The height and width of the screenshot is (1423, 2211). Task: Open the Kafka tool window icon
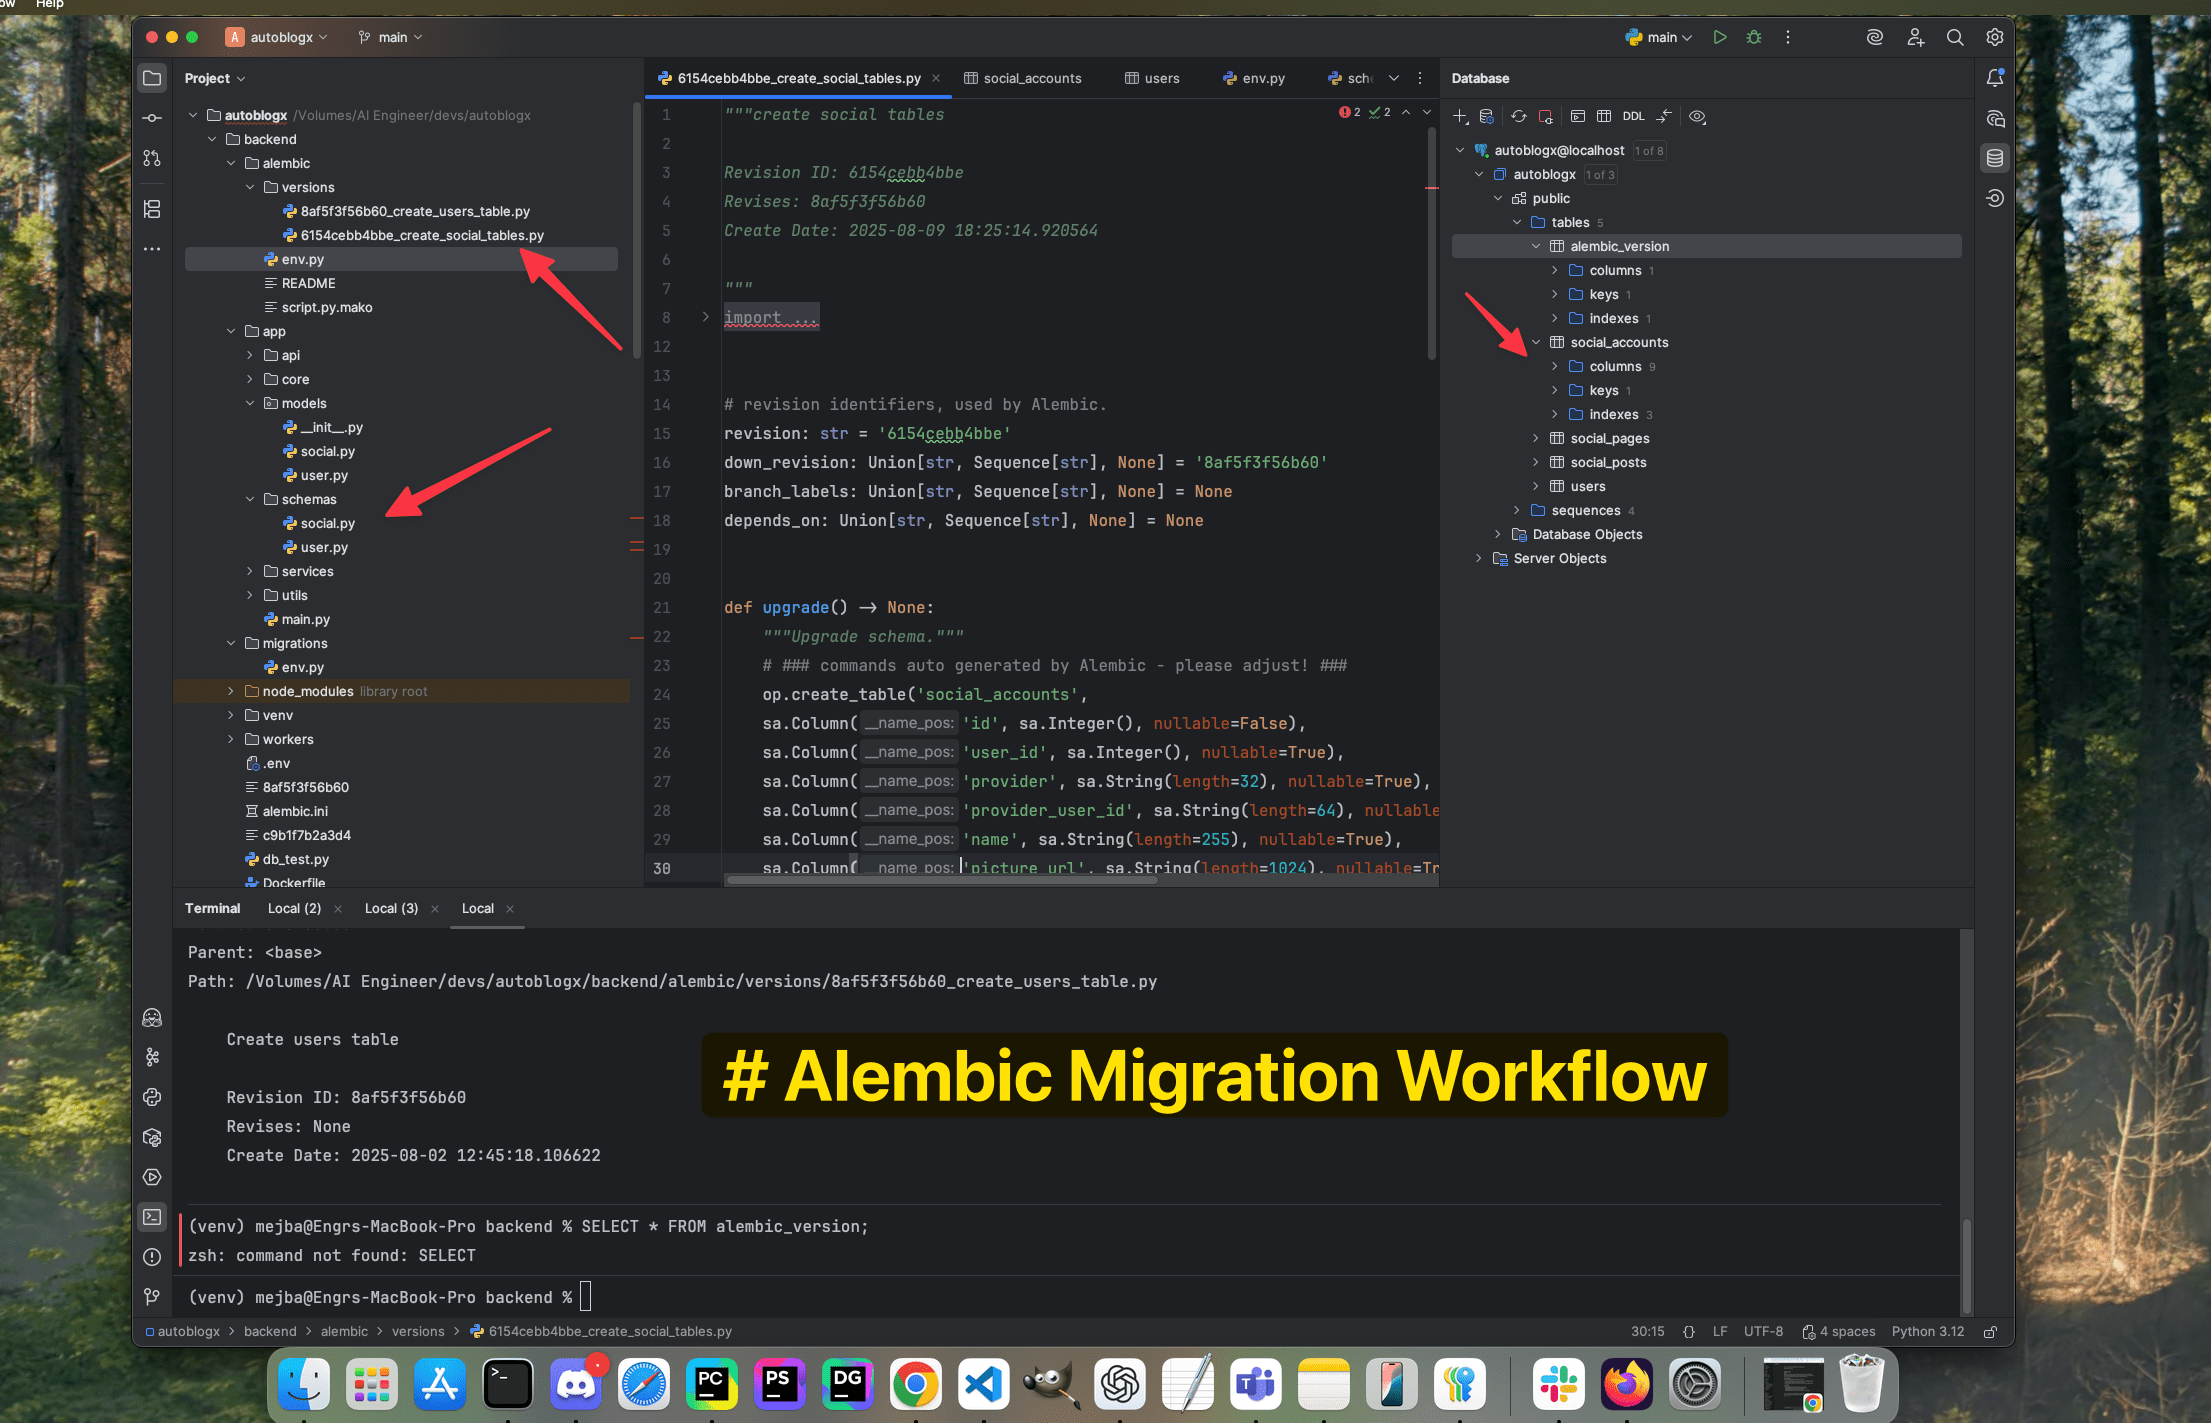[152, 1057]
